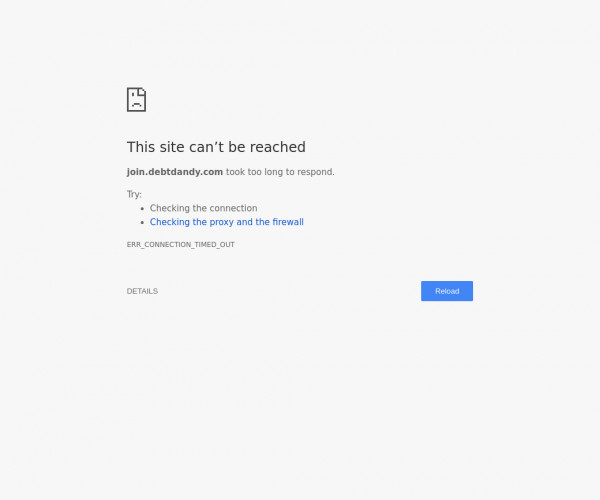This screenshot has width=600, height=500.
Task: Click the word "firewall" in the blue link
Action: pos(288,222)
